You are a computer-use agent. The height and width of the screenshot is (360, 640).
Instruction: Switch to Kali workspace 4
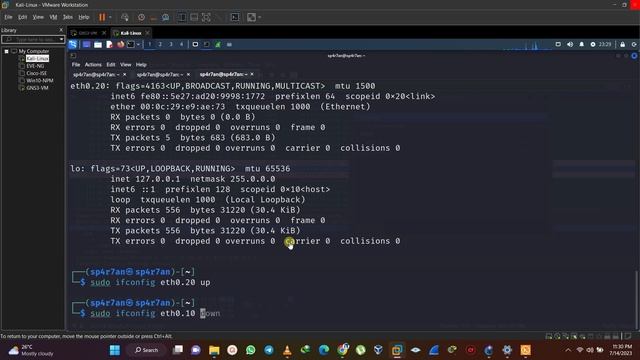182,44
